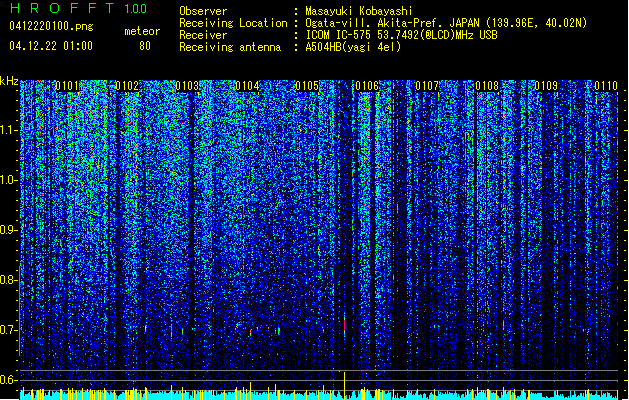This screenshot has width=629, height=400.
Task: Click the 0101 time marker
Action: (67, 86)
